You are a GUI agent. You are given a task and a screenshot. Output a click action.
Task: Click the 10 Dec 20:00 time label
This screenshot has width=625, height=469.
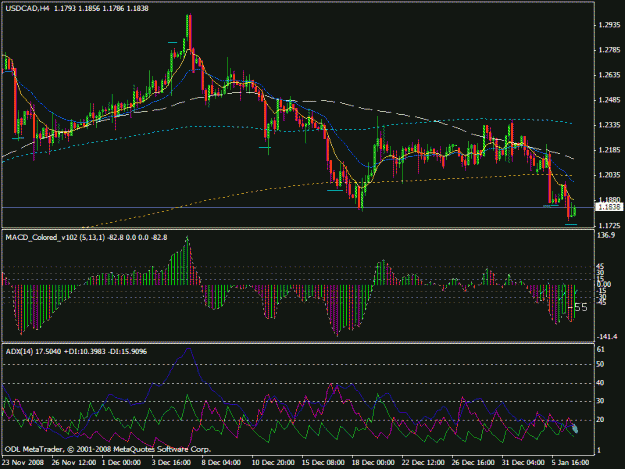point(273,463)
